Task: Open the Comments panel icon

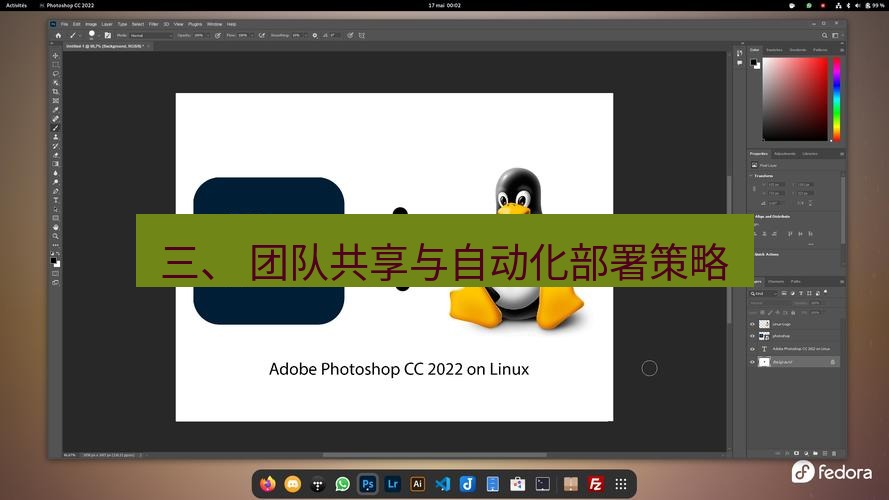Action: click(739, 63)
